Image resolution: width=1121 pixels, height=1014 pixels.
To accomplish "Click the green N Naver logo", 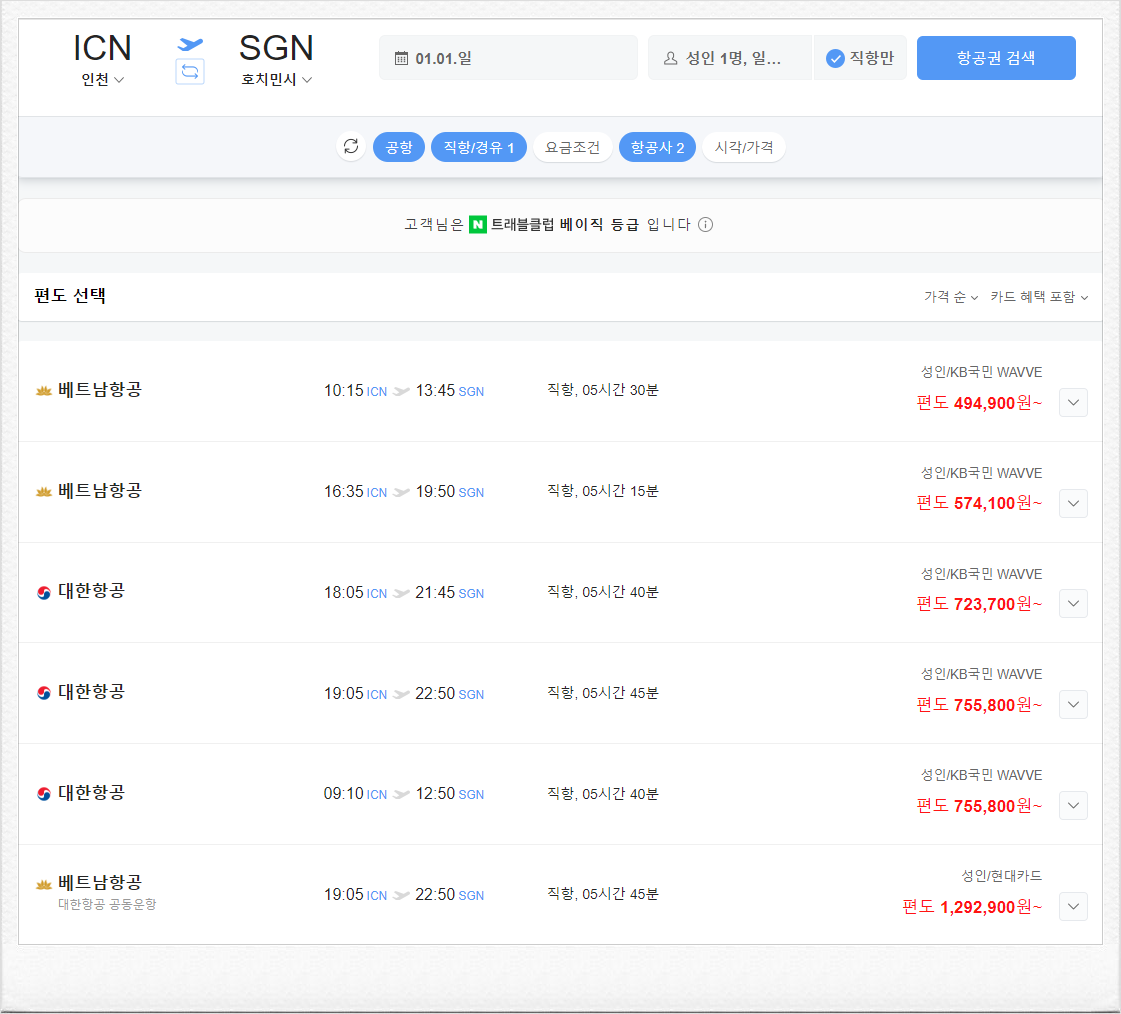I will tap(478, 225).
